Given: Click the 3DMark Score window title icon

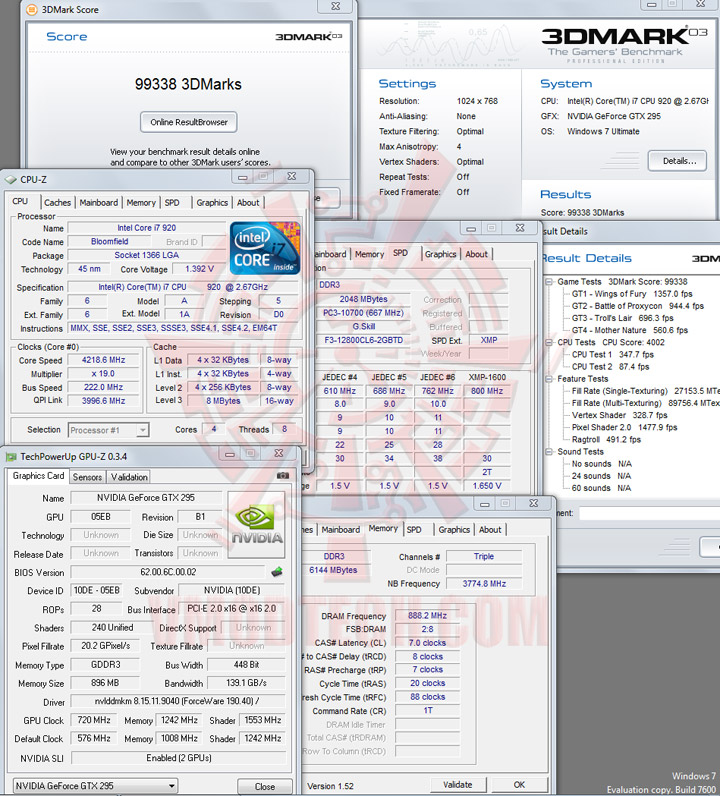Looking at the screenshot, I should click(31, 9).
